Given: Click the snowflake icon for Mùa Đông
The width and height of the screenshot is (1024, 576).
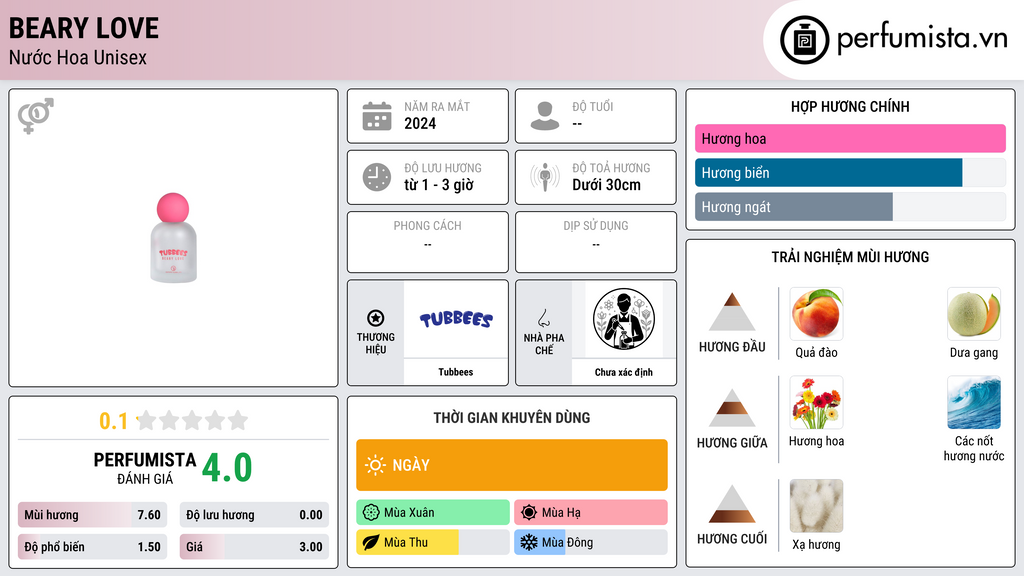Looking at the screenshot, I should pos(529,542).
